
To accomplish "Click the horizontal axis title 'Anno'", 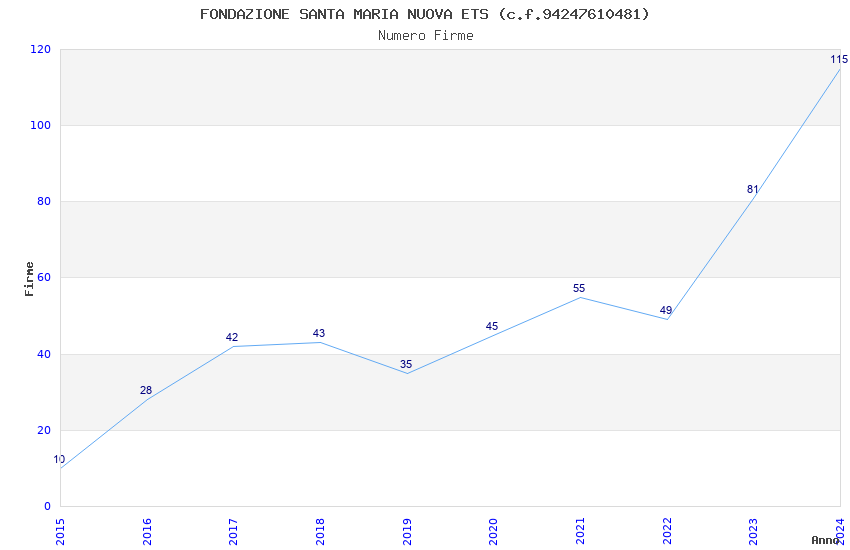I will click(x=825, y=540).
